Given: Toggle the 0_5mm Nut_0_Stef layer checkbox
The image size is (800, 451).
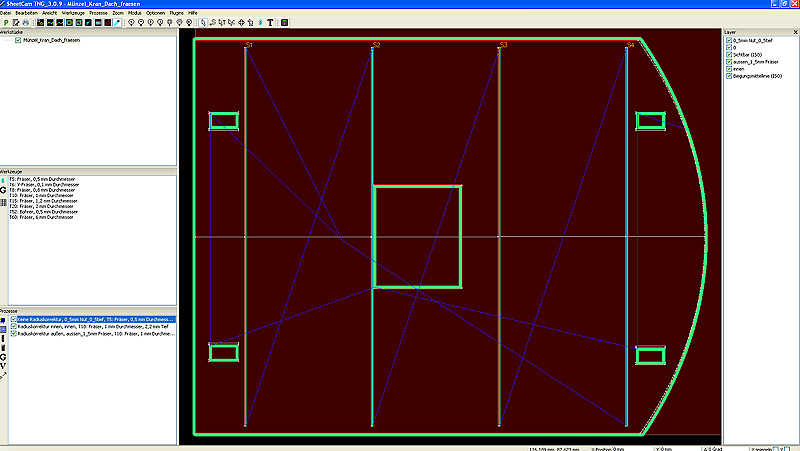Looking at the screenshot, I should pos(729,40).
